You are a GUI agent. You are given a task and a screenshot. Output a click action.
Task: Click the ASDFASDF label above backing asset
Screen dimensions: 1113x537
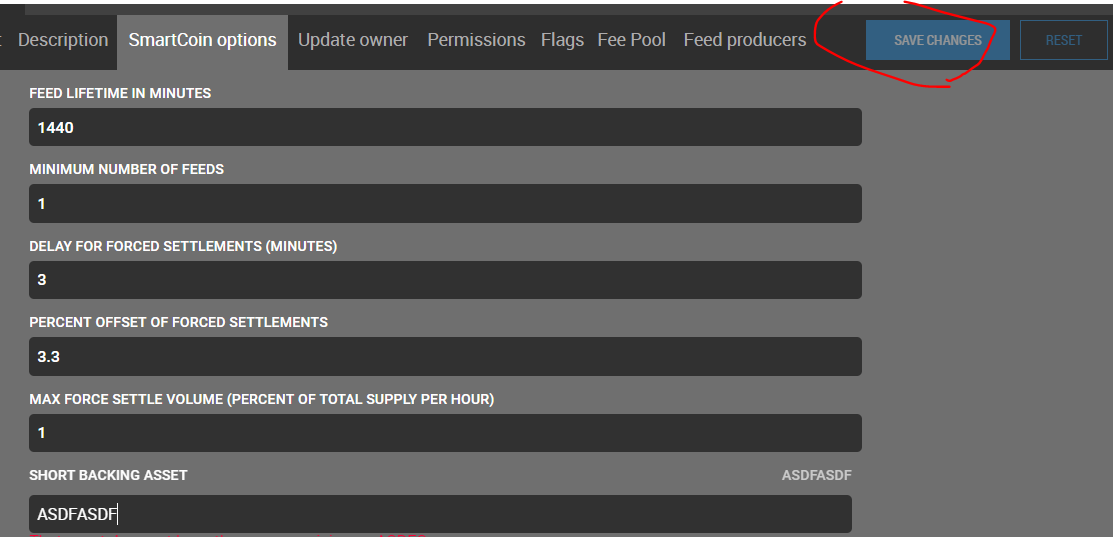816,475
